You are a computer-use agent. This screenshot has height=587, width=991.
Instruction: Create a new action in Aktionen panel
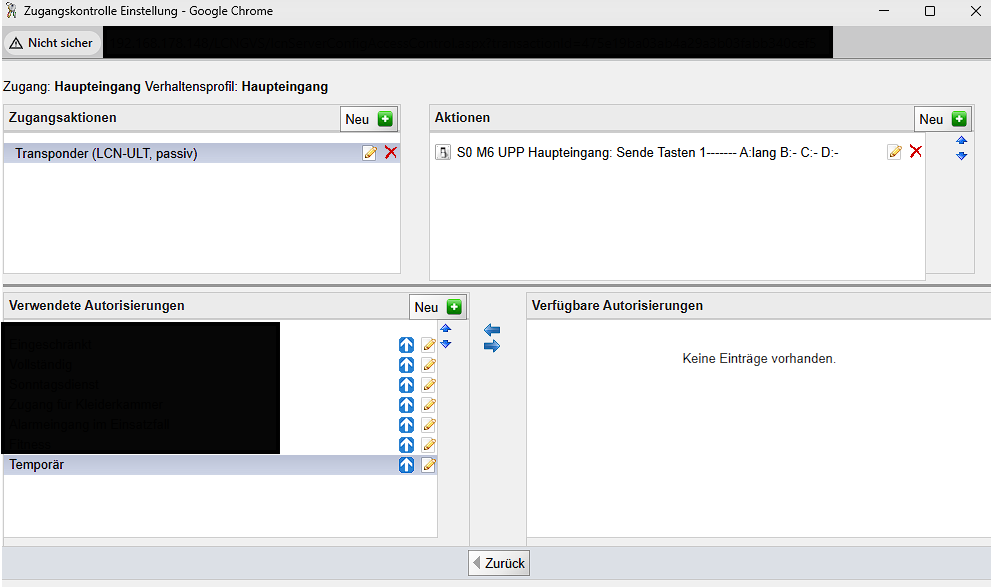[943, 119]
